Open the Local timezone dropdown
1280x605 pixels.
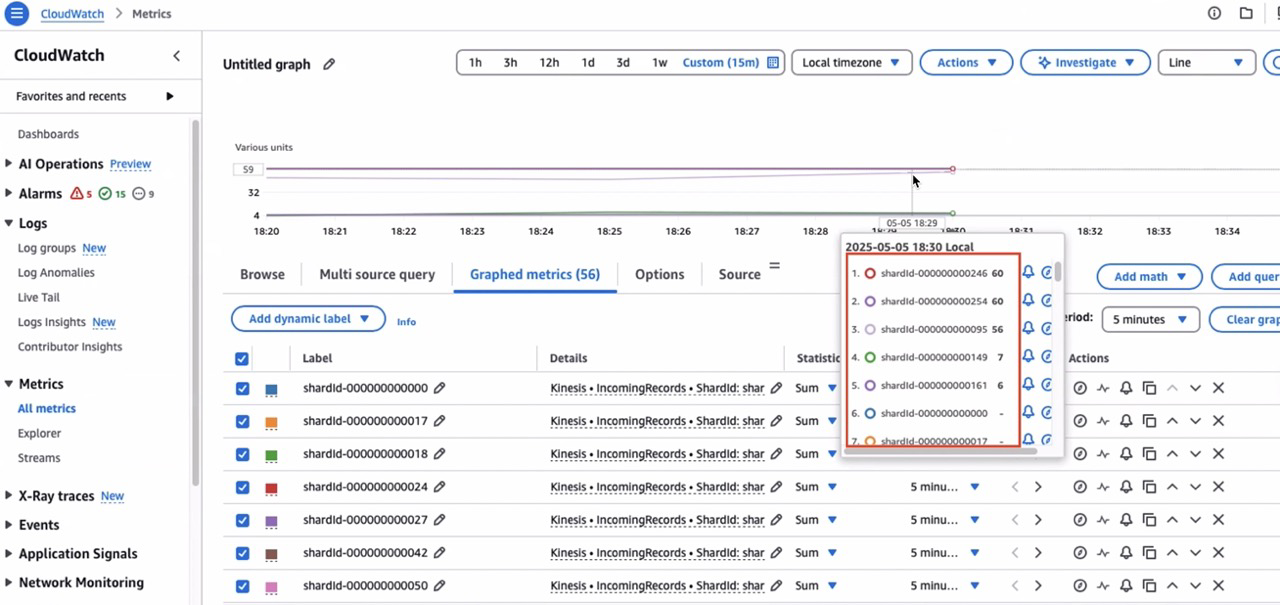click(x=851, y=62)
